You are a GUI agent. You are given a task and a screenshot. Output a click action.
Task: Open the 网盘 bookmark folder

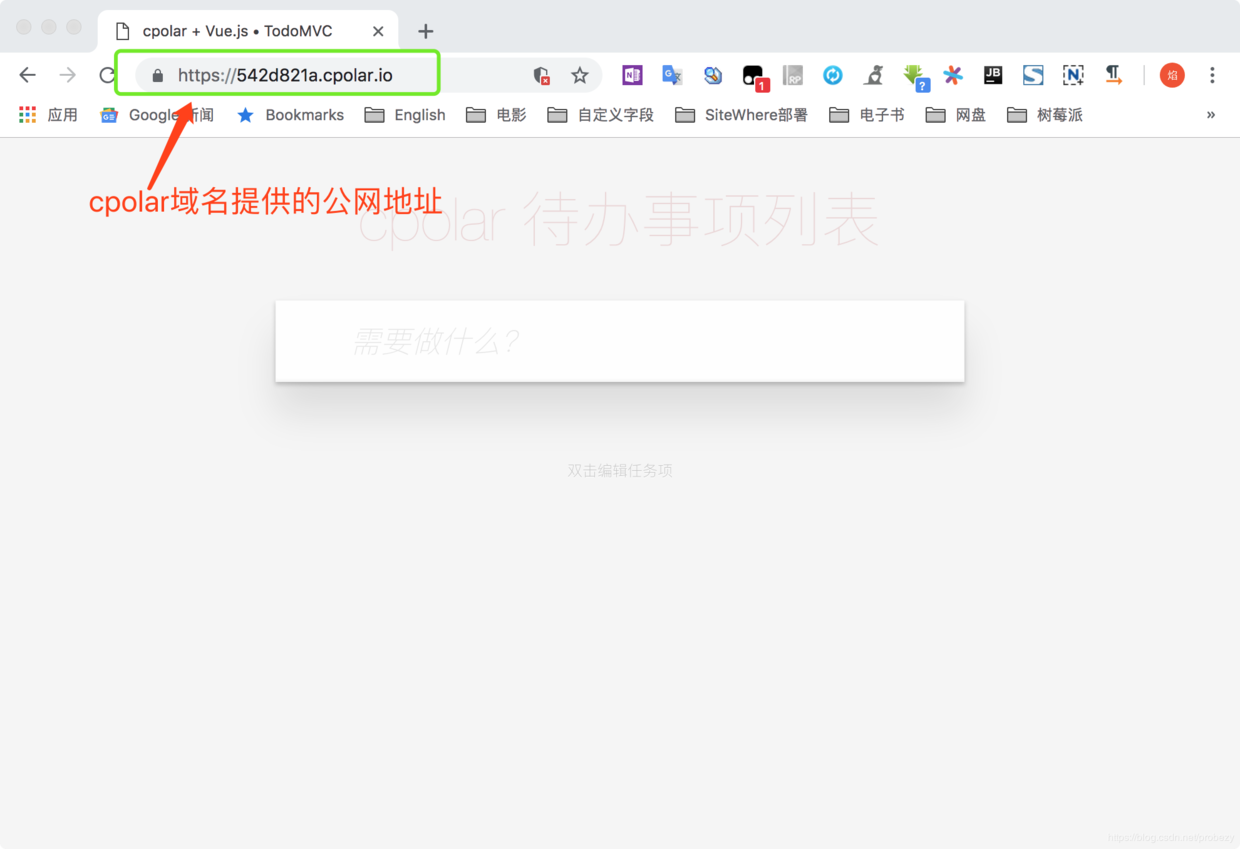point(956,115)
